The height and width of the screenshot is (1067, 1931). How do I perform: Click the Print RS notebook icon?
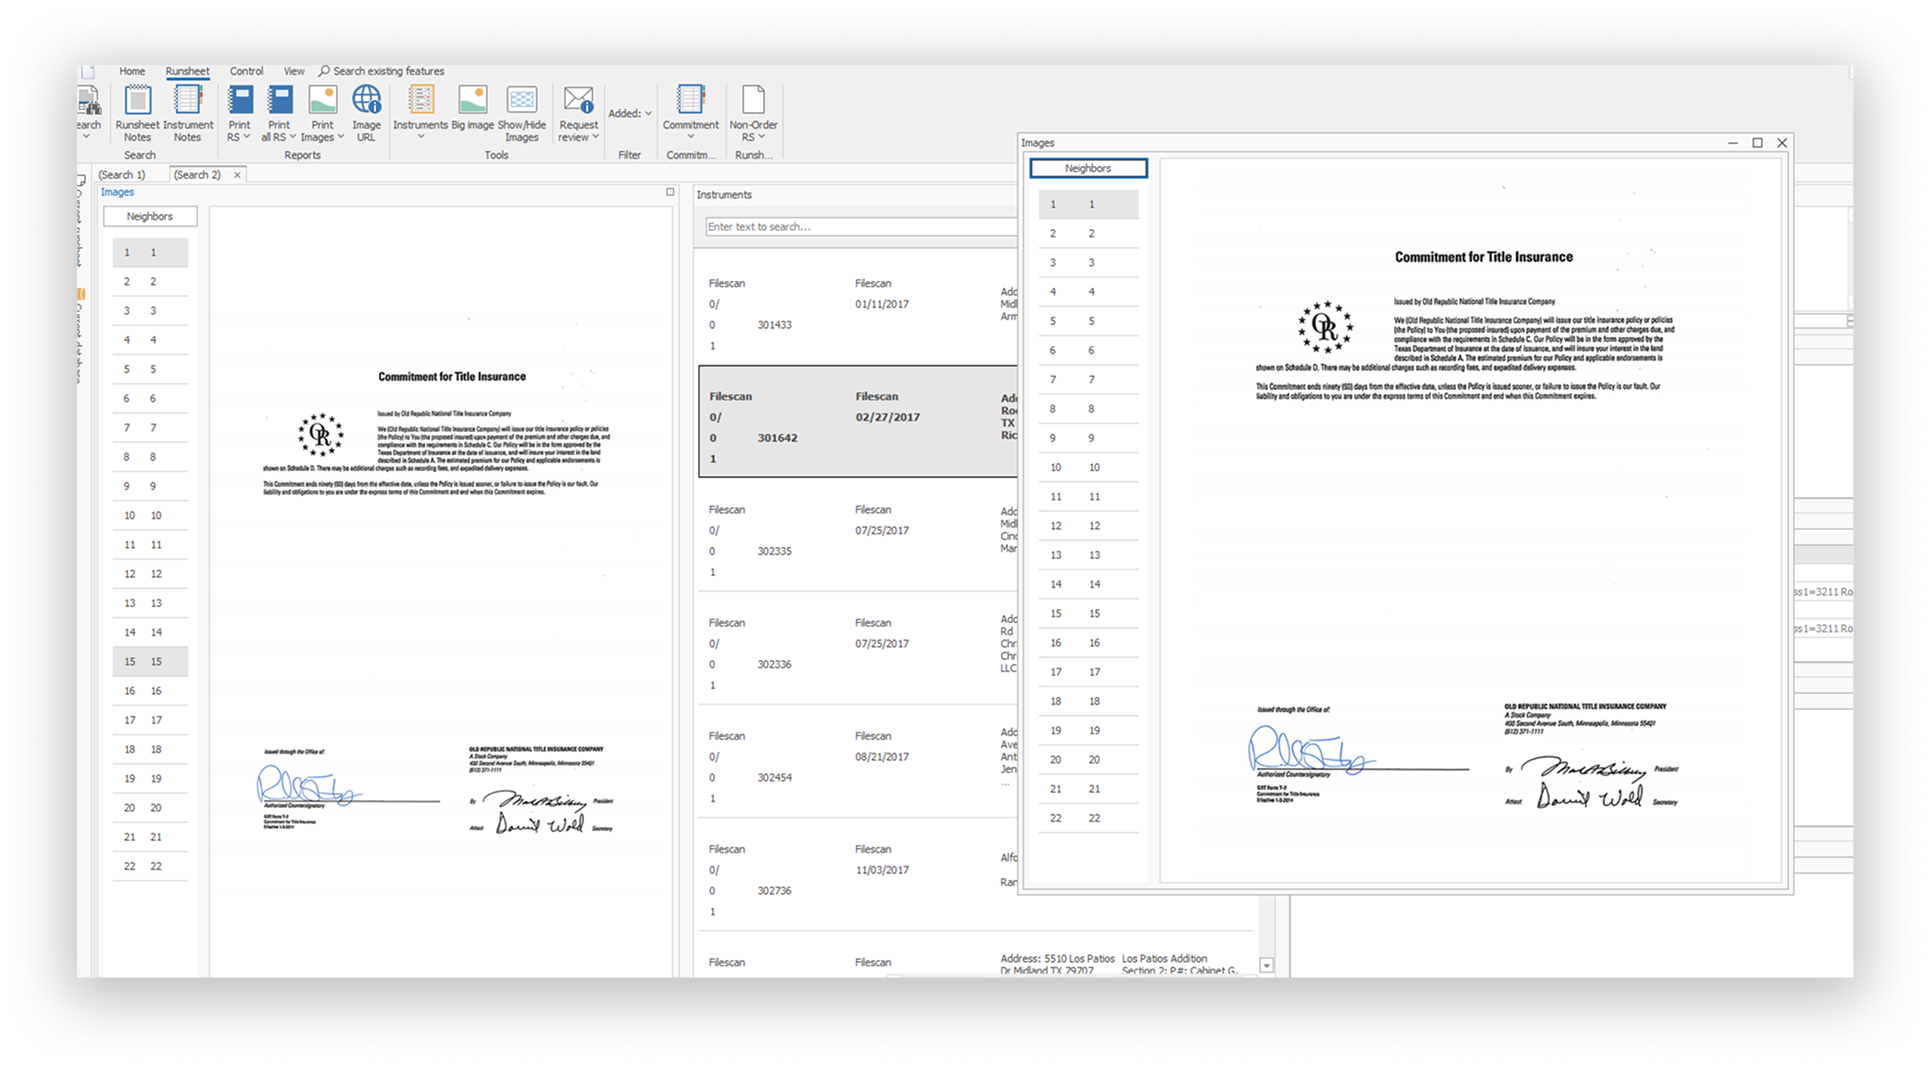point(240,100)
